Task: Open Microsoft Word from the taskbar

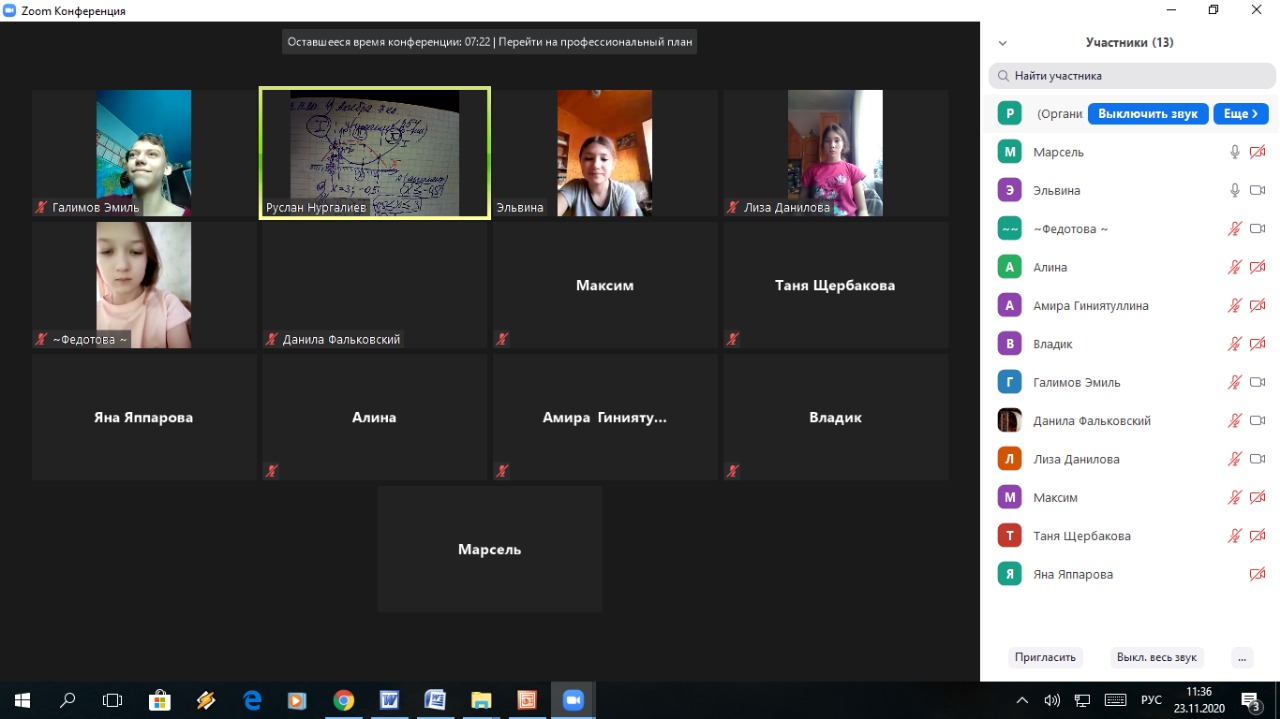Action: coord(389,700)
